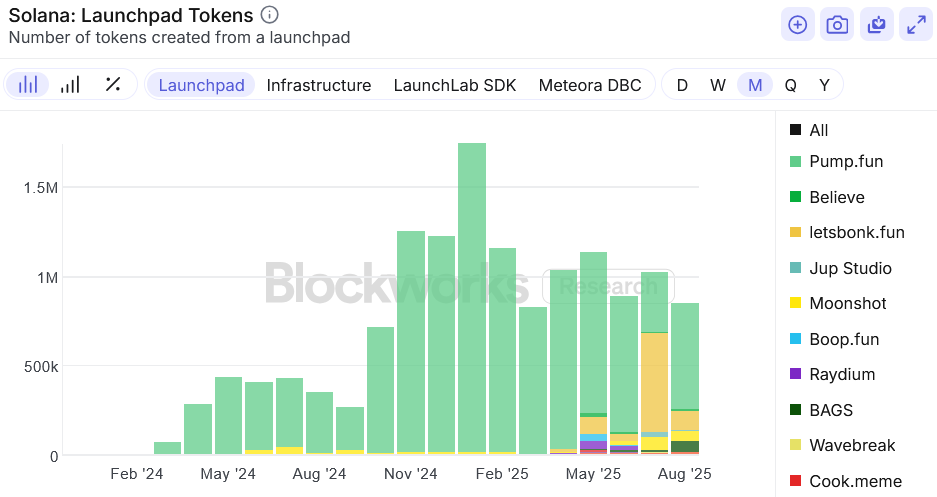Viewport: 937px width, 497px height.
Task: Click the 1.5M y-axis label
Action: coord(41,188)
